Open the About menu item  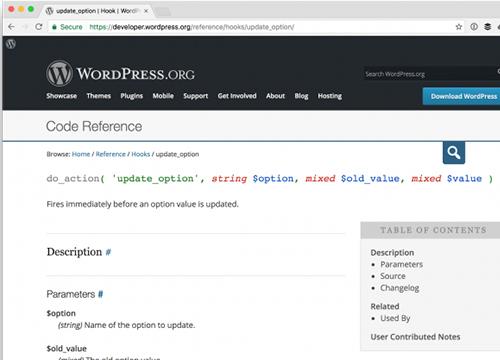point(276,96)
